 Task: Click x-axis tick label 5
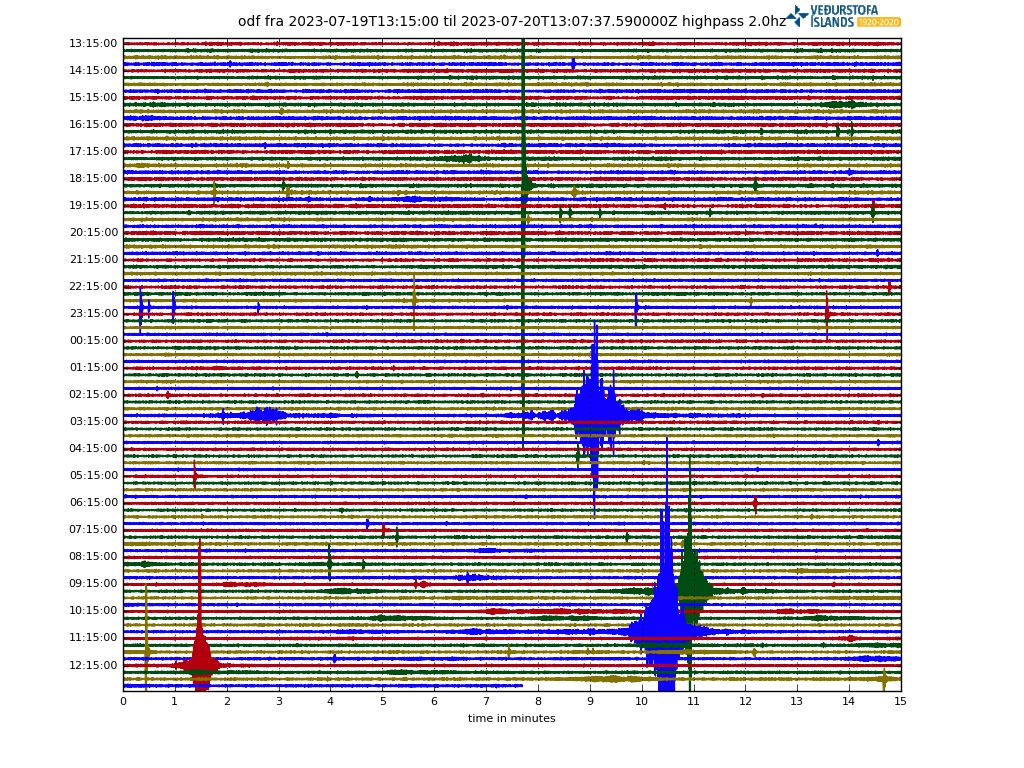click(382, 702)
